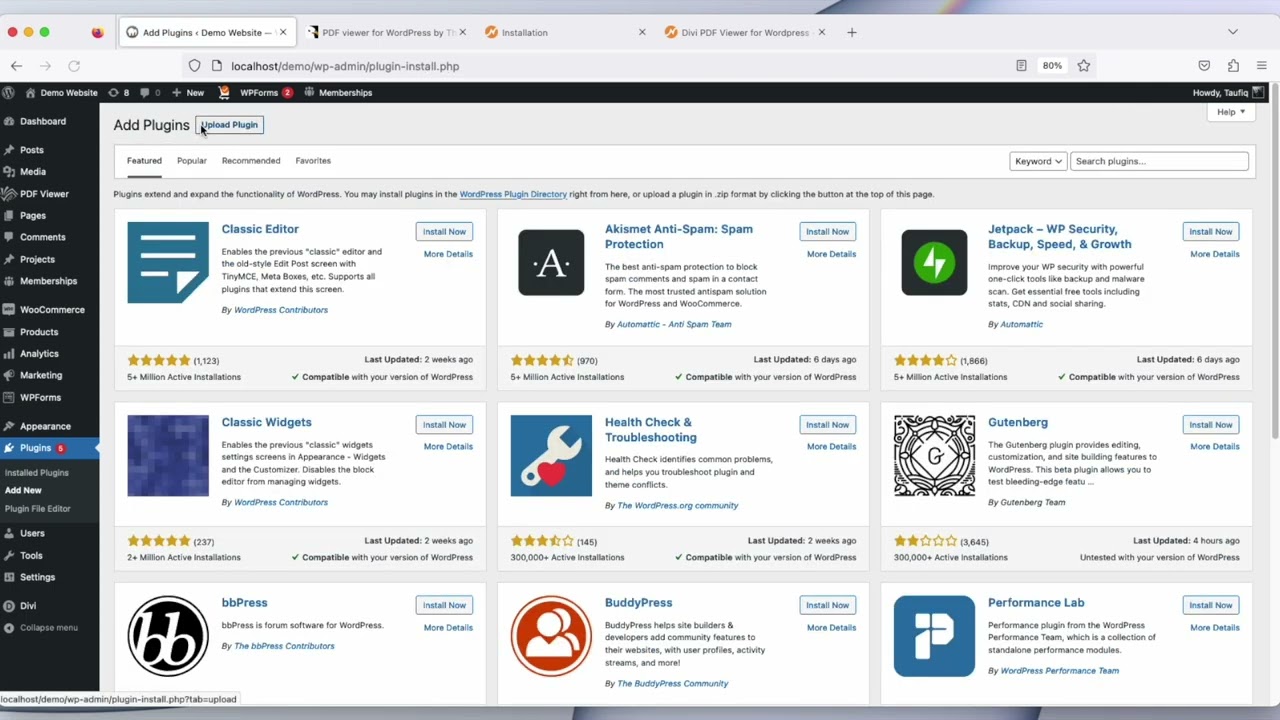
Task: Open the Performance Lab plugin title
Action: [x=1036, y=603]
